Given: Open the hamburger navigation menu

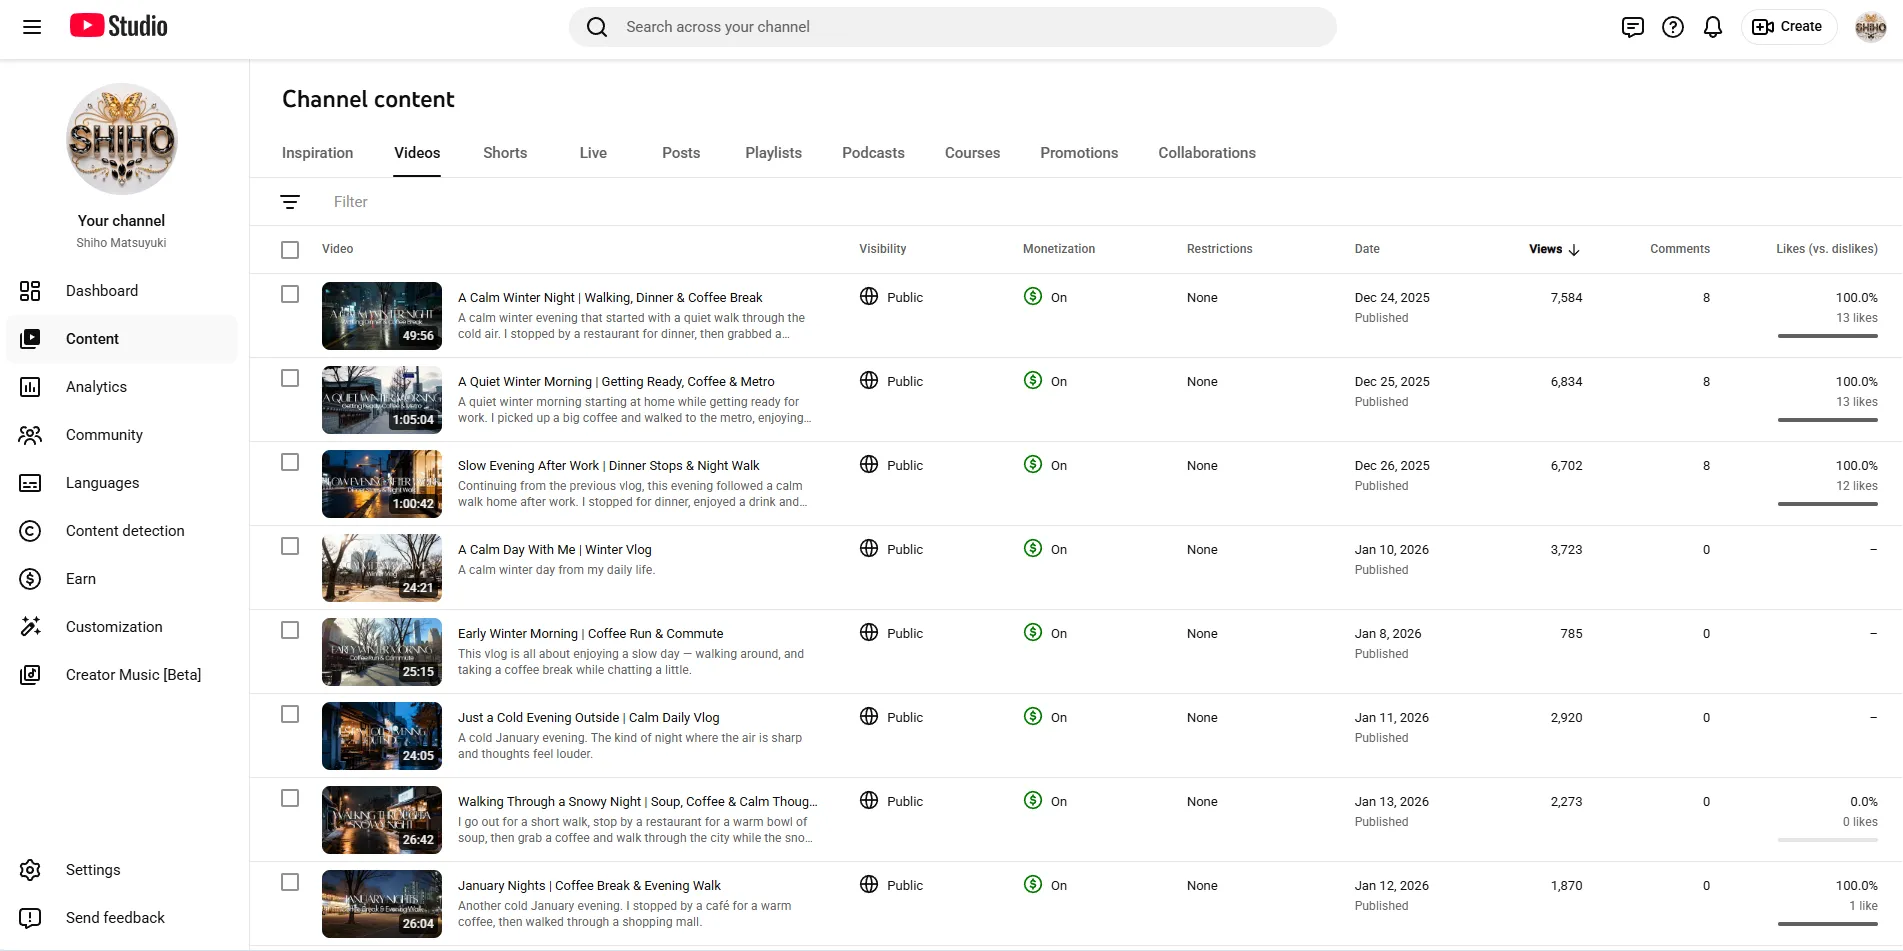Looking at the screenshot, I should tap(32, 27).
